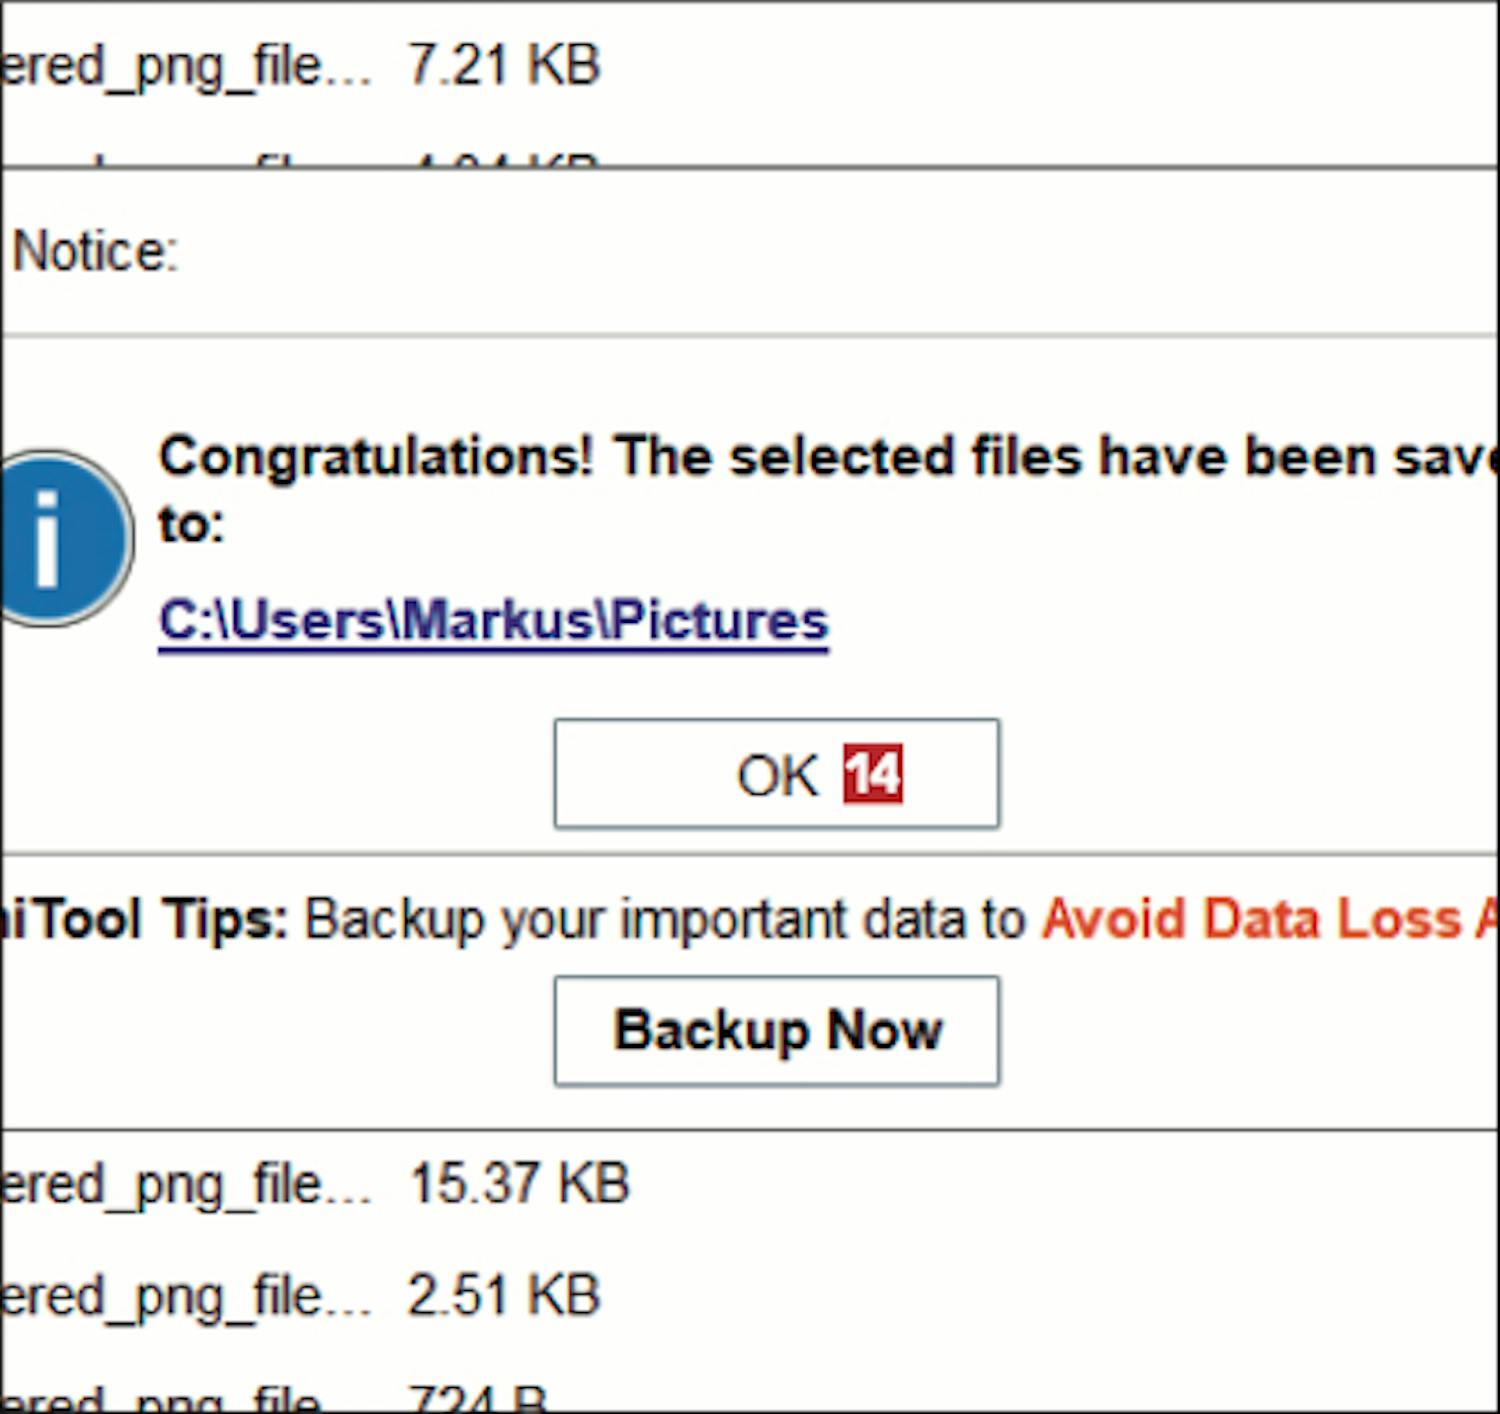Click the Backup Now button
1500x1414 pixels.
coord(776,1031)
